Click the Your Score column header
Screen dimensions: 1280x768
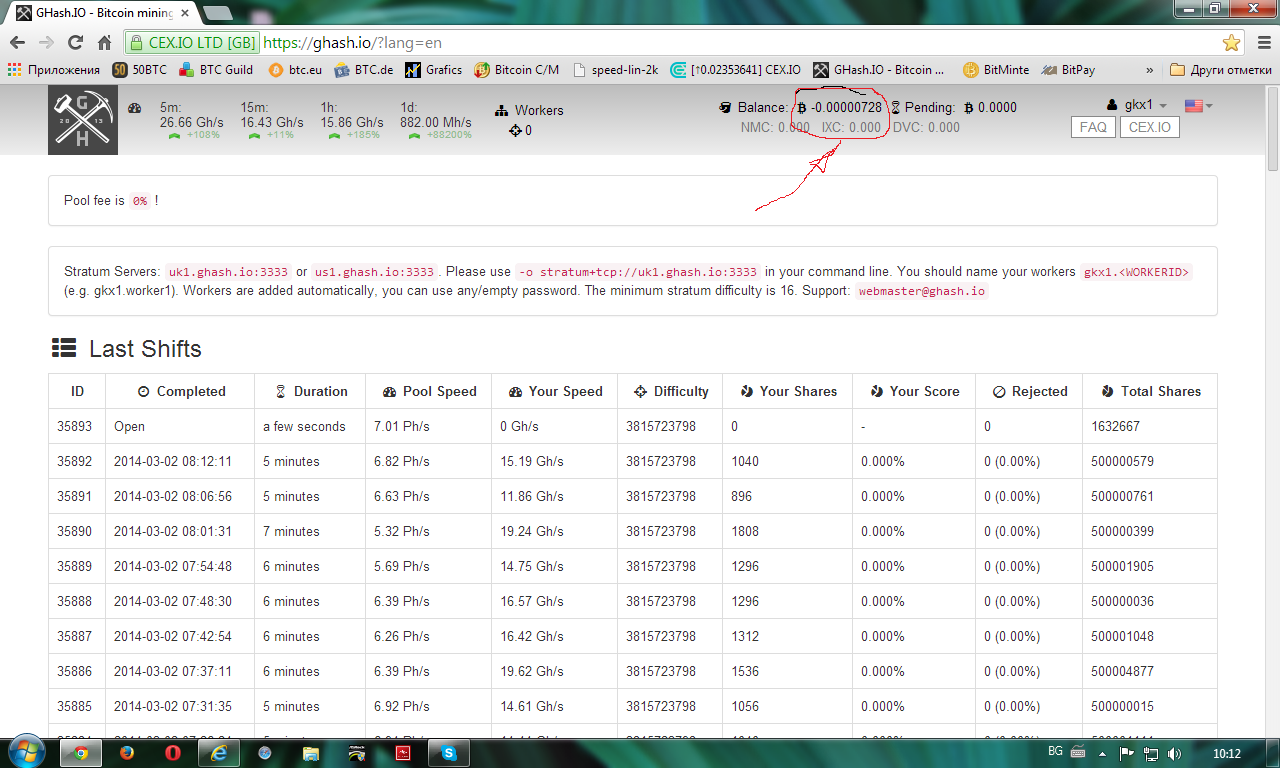[x=915, y=391]
